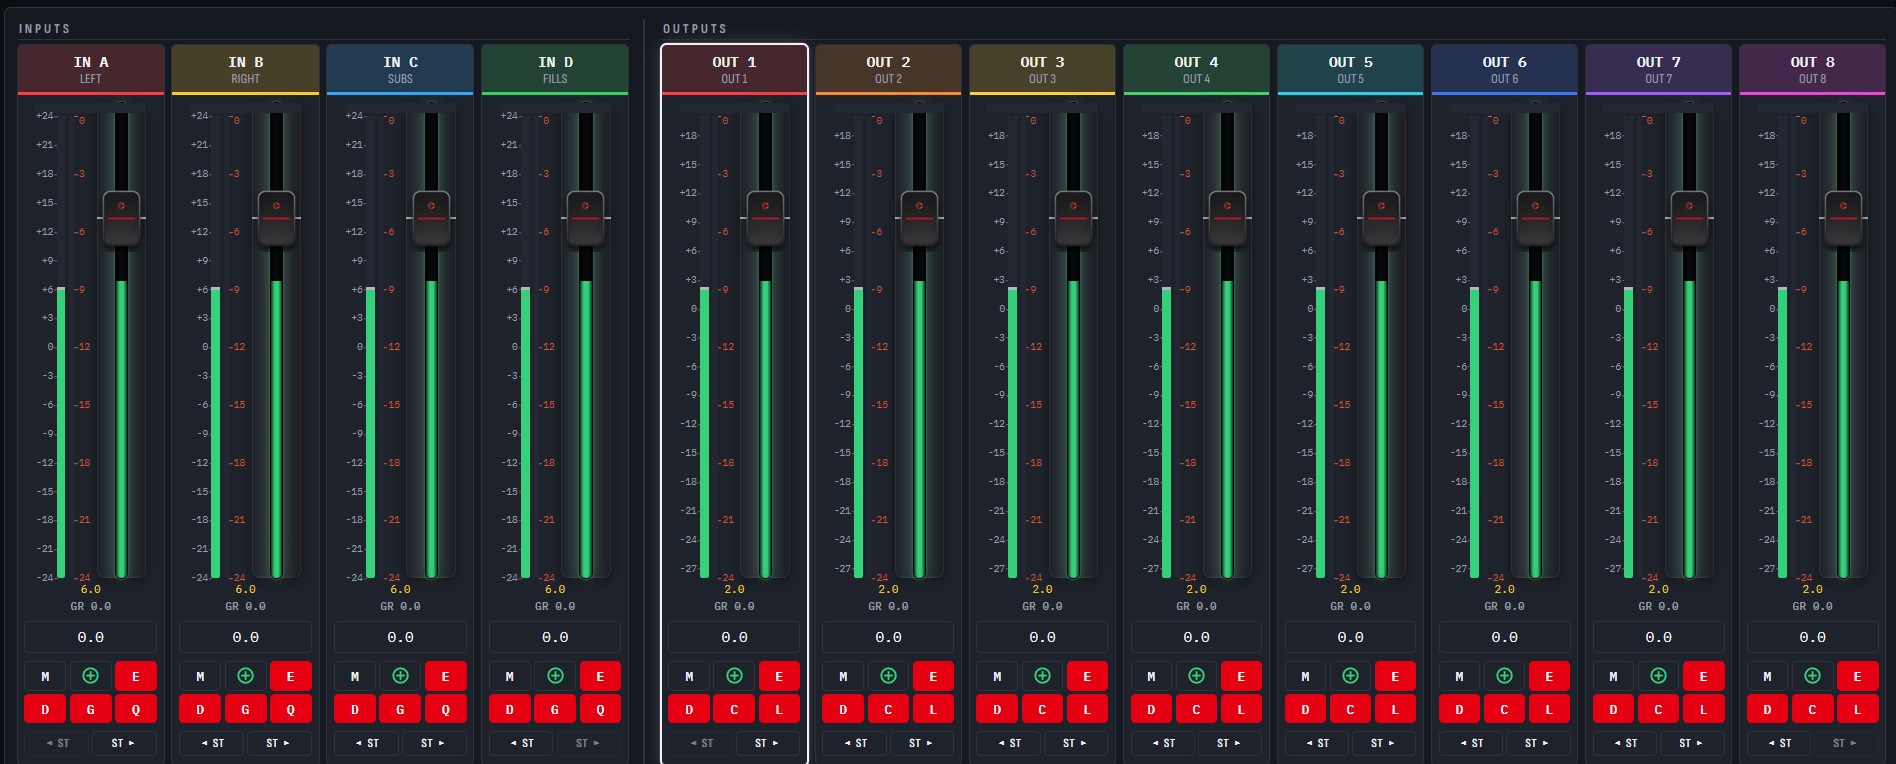
Task: Toggle the D button on OUT 8
Action: (1767, 709)
